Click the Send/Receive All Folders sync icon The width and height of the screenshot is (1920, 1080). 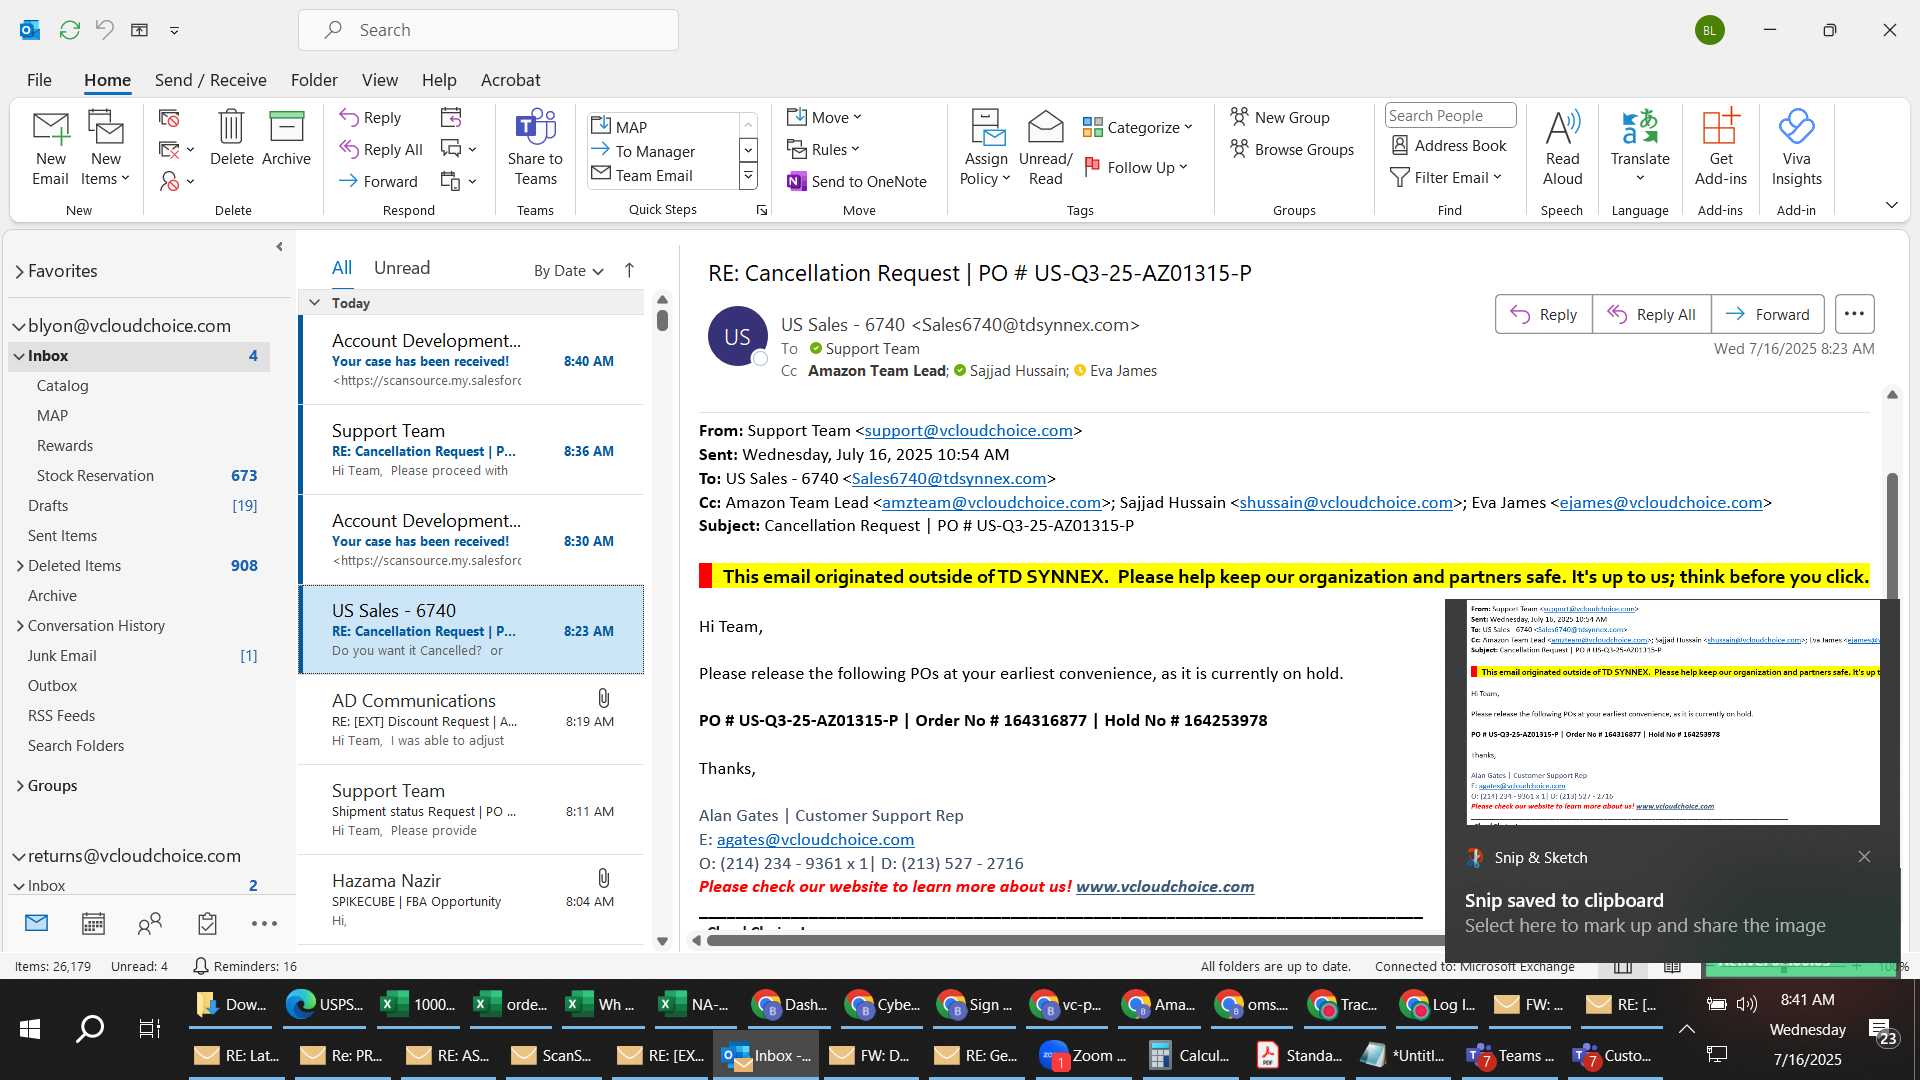pos(69,30)
